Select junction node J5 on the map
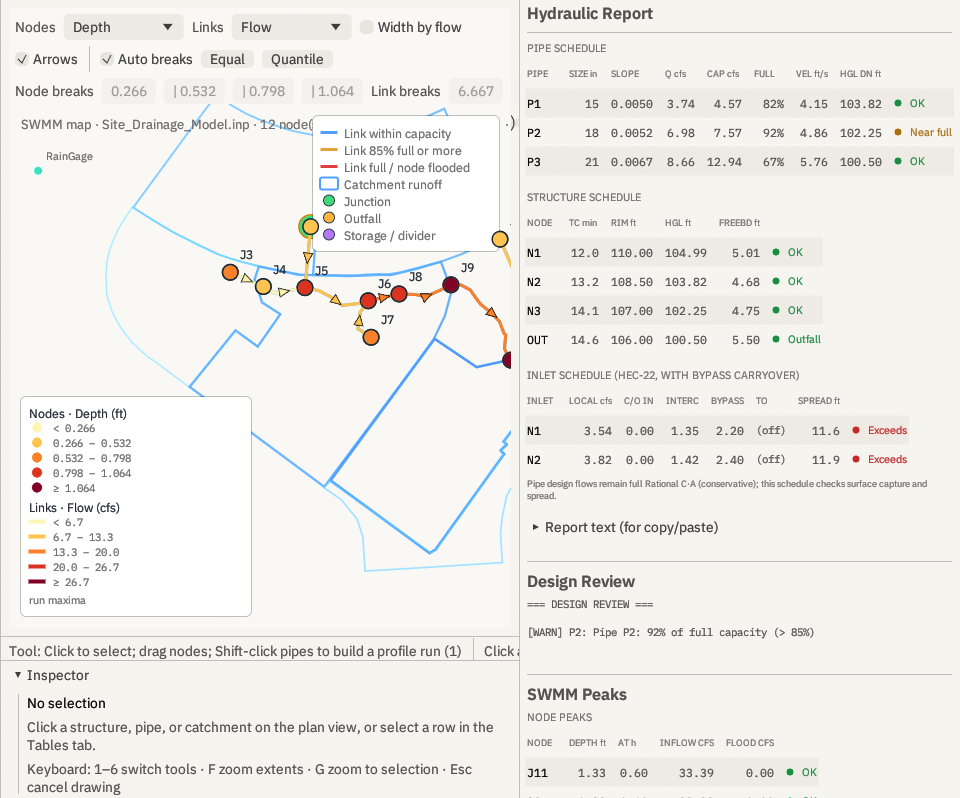The width and height of the screenshot is (960, 798). (305, 287)
